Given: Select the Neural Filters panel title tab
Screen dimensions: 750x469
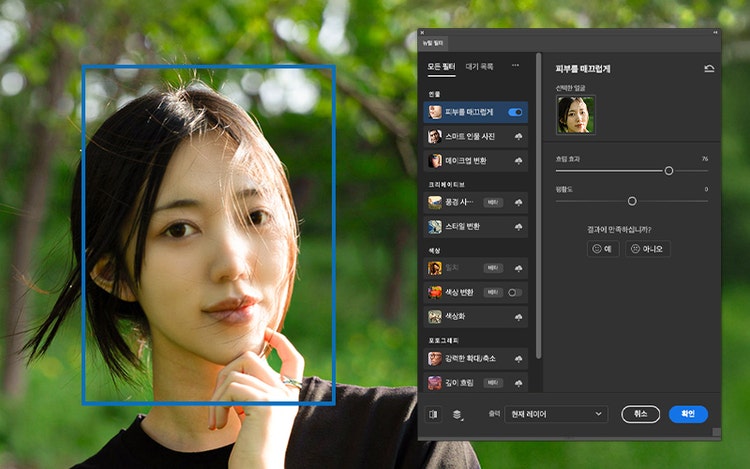Looking at the screenshot, I should [x=433, y=43].
